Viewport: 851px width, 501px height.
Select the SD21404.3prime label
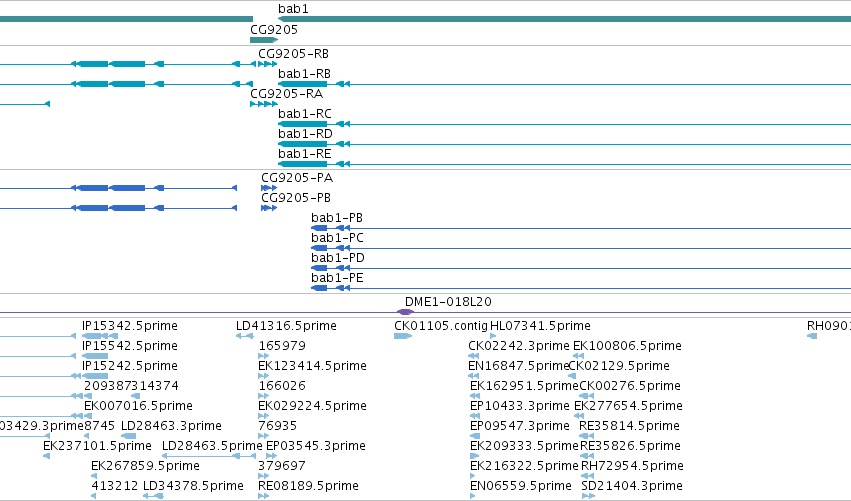[632, 487]
